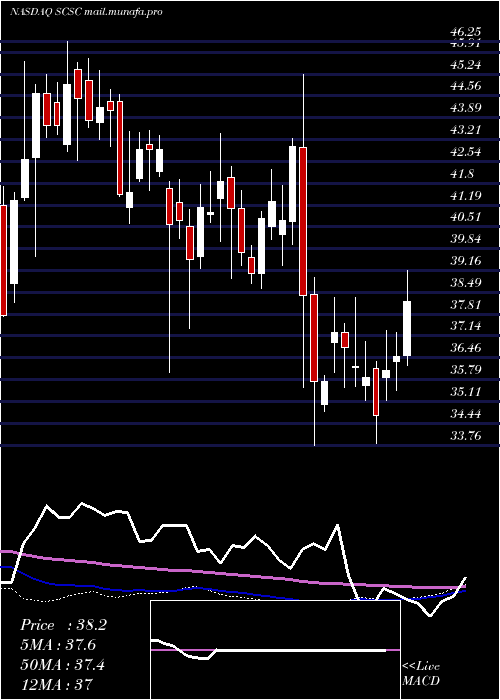This screenshot has height=700, width=500.
Task: Click the NASDAQ SCSC mail.munafa.pro title text
Action: pos(86,12)
